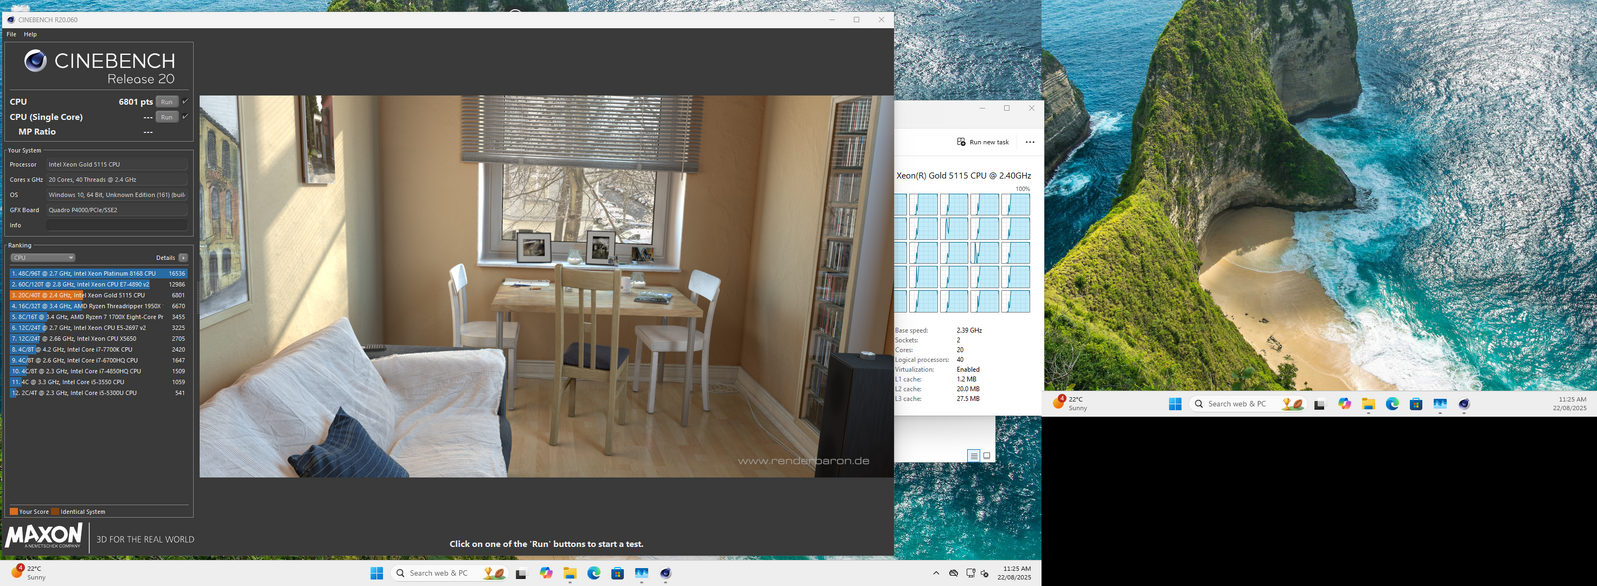Open the Help menu in Cinebench
Screen dimensions: 1597x586
point(30,34)
